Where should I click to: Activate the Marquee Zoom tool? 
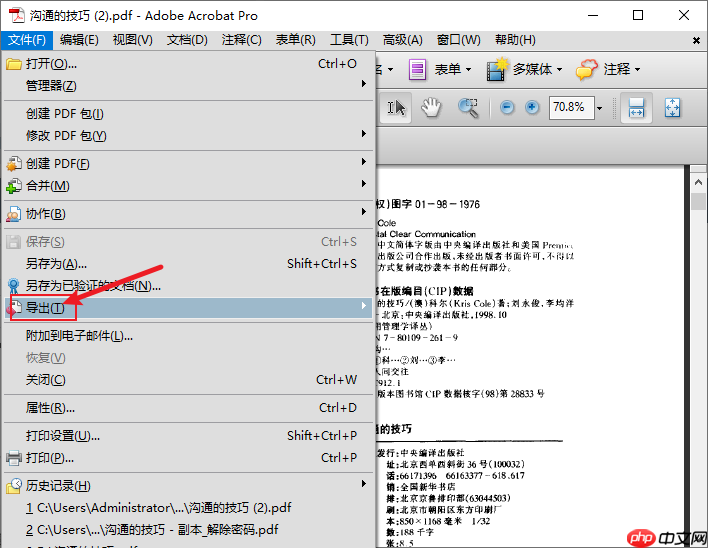point(468,108)
